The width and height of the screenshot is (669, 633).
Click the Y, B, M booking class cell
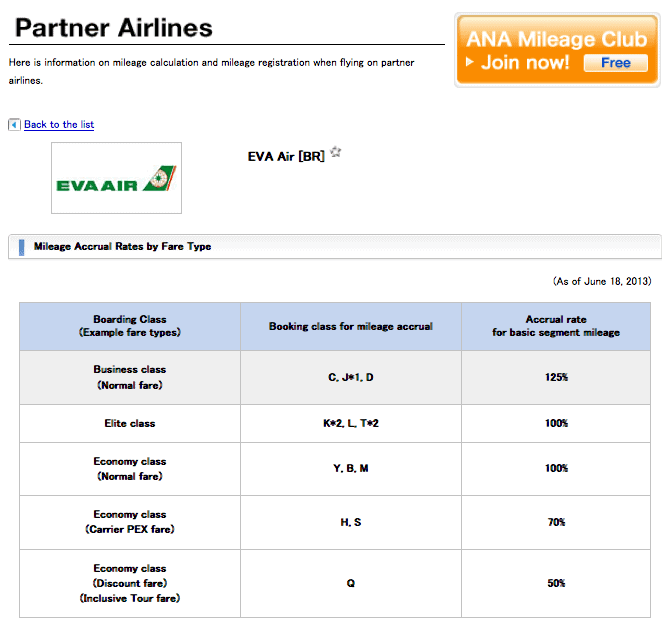pos(351,469)
